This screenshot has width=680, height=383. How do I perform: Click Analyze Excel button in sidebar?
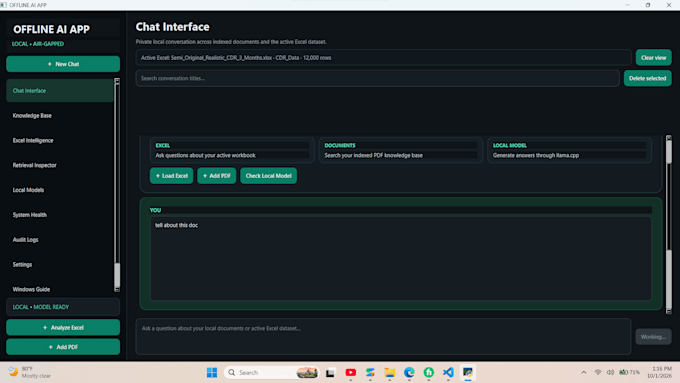coord(63,327)
